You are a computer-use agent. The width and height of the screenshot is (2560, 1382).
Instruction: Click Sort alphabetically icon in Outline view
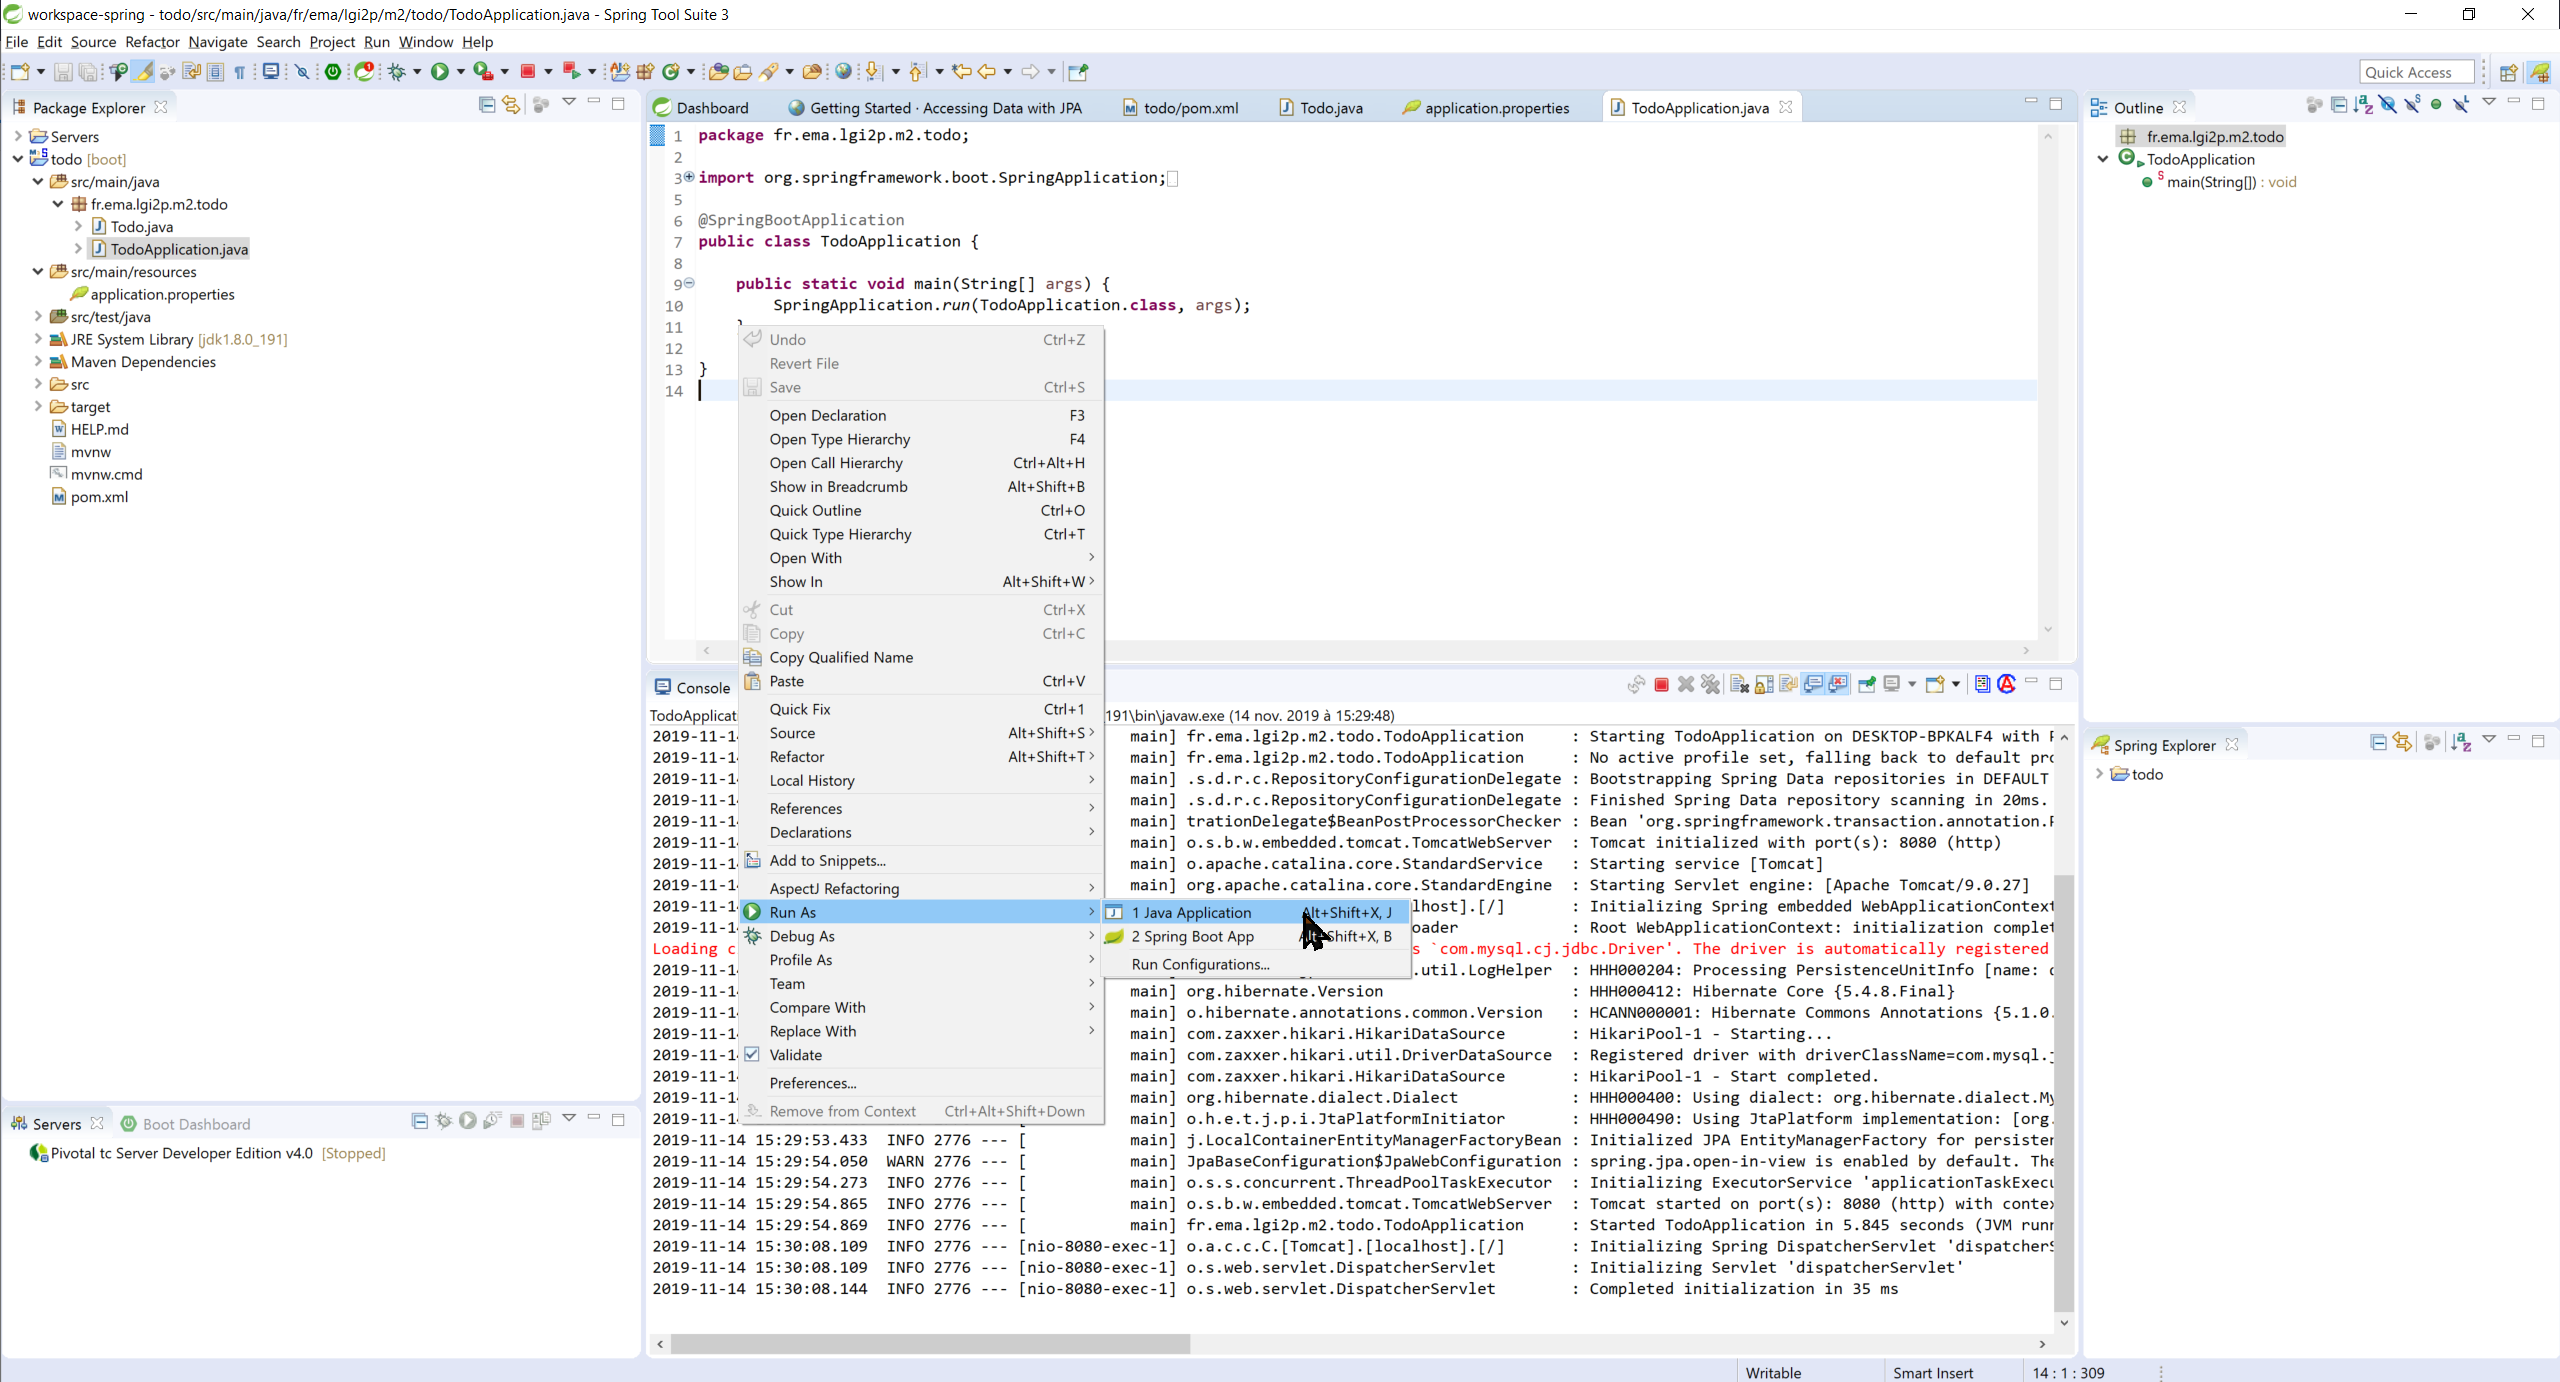(2363, 104)
